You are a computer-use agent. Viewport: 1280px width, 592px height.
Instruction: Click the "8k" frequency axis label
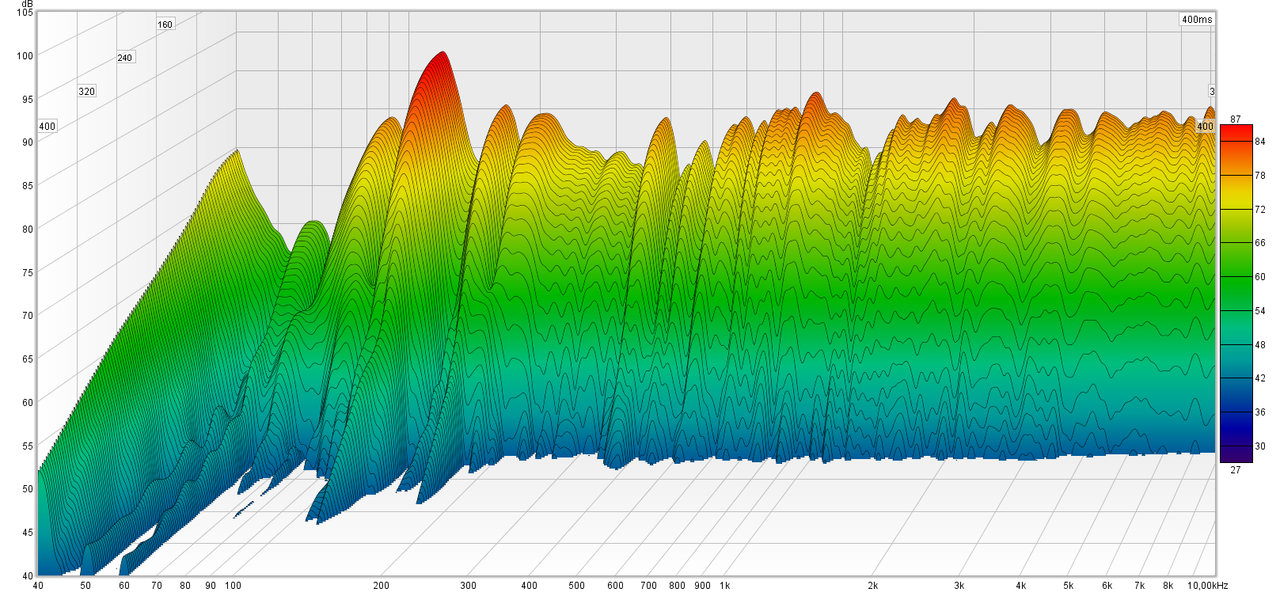click(x=1169, y=585)
